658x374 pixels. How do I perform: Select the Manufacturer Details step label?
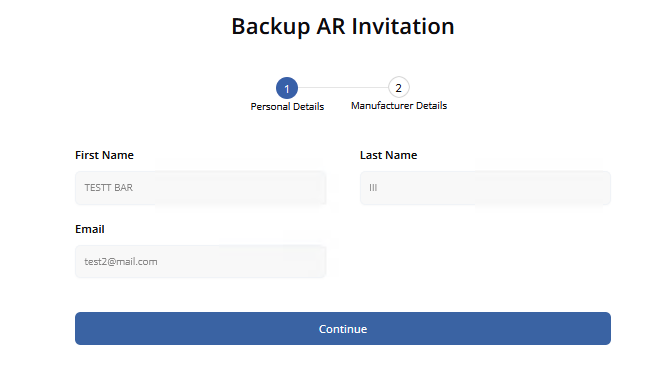pos(399,106)
